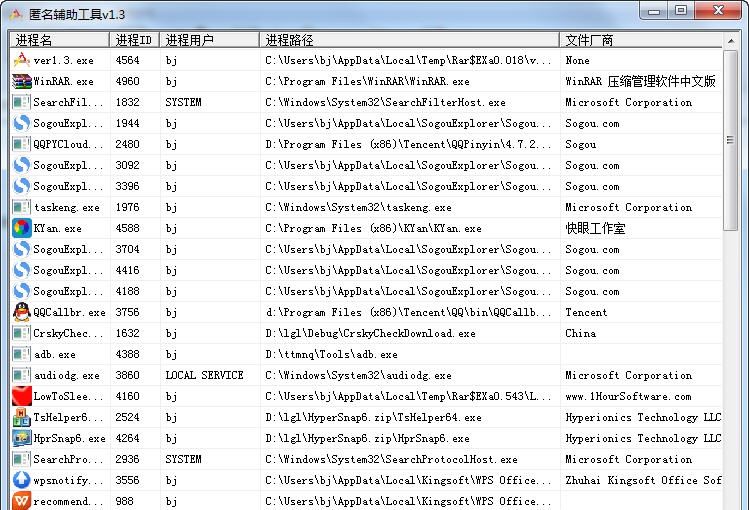Click path C:\Program Files (x86)\KYan\KYan.exe

373,228
